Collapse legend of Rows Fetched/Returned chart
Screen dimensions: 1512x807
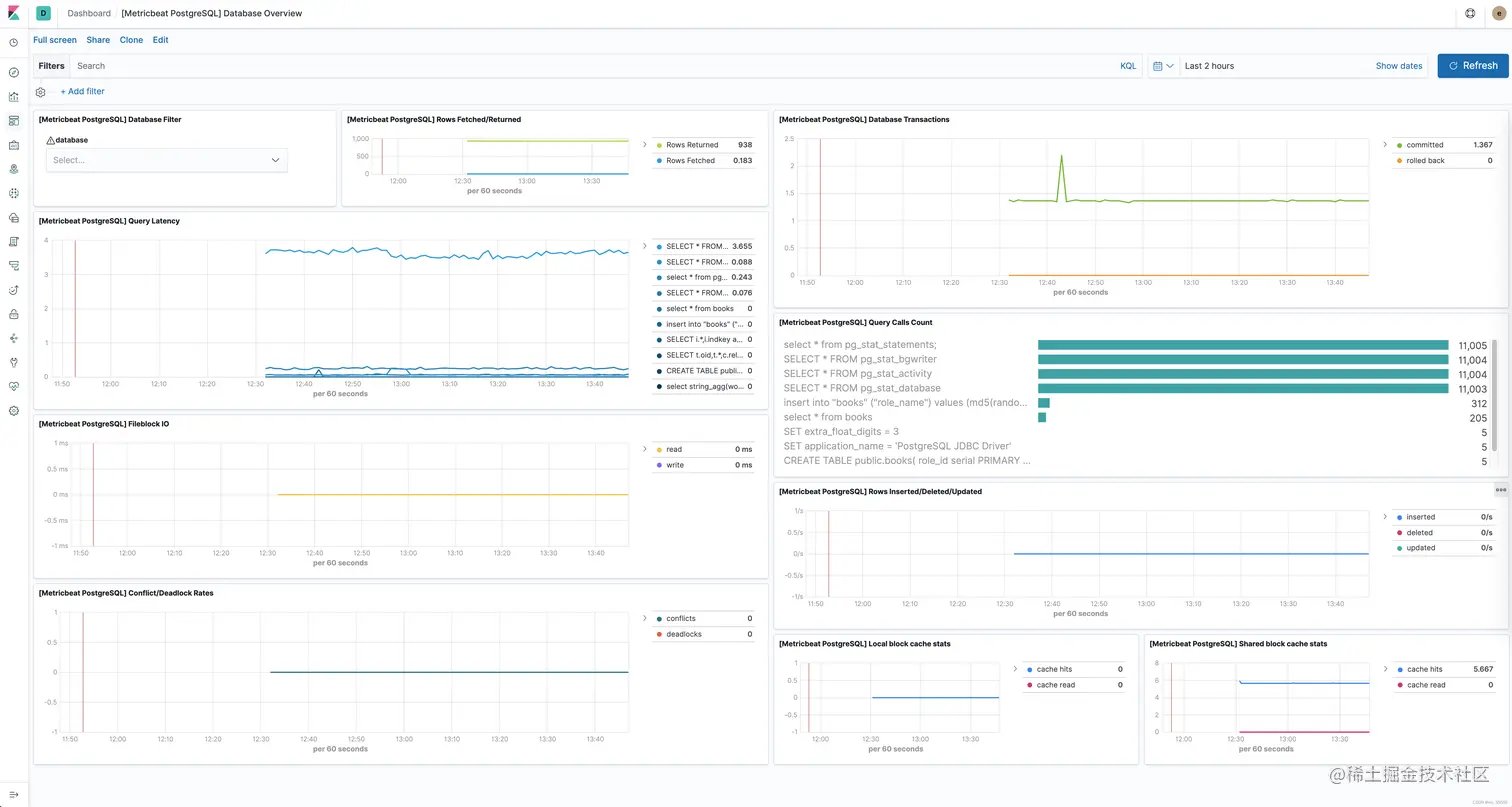[x=644, y=144]
